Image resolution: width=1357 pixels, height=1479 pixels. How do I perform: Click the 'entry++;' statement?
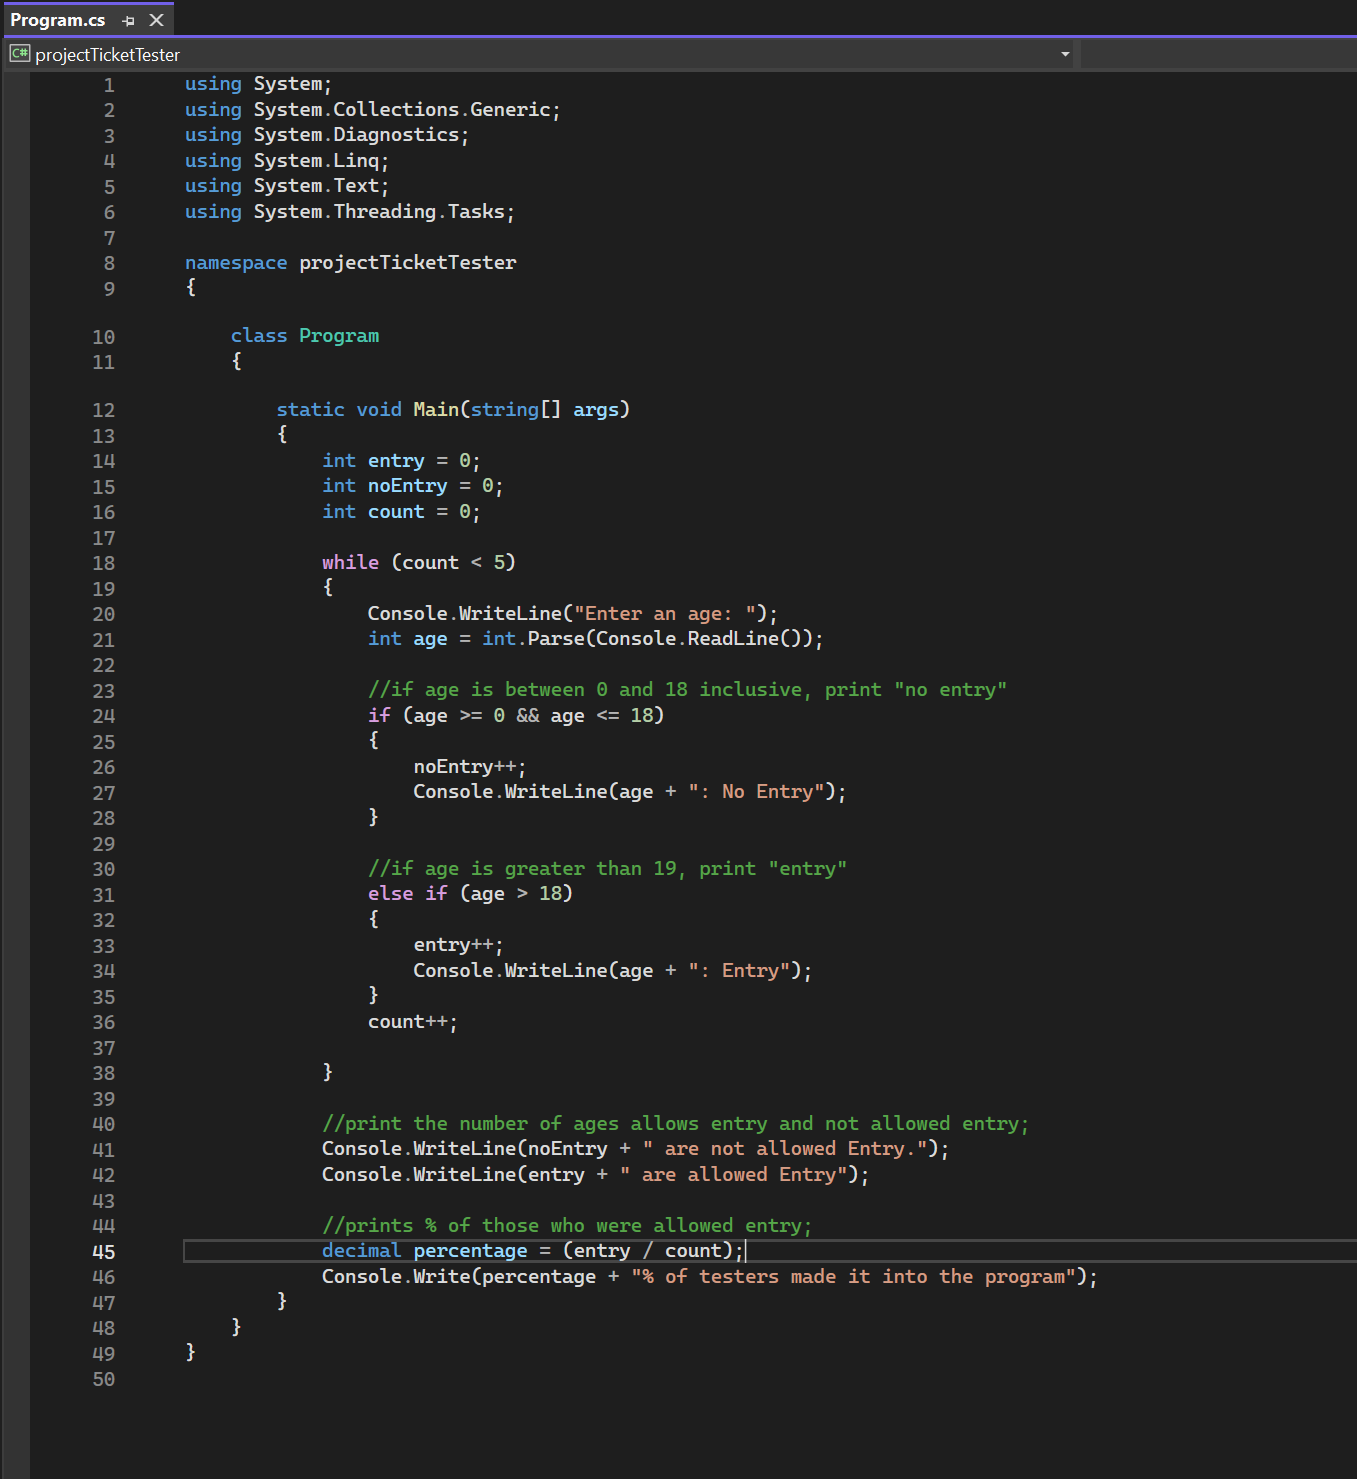tap(458, 945)
